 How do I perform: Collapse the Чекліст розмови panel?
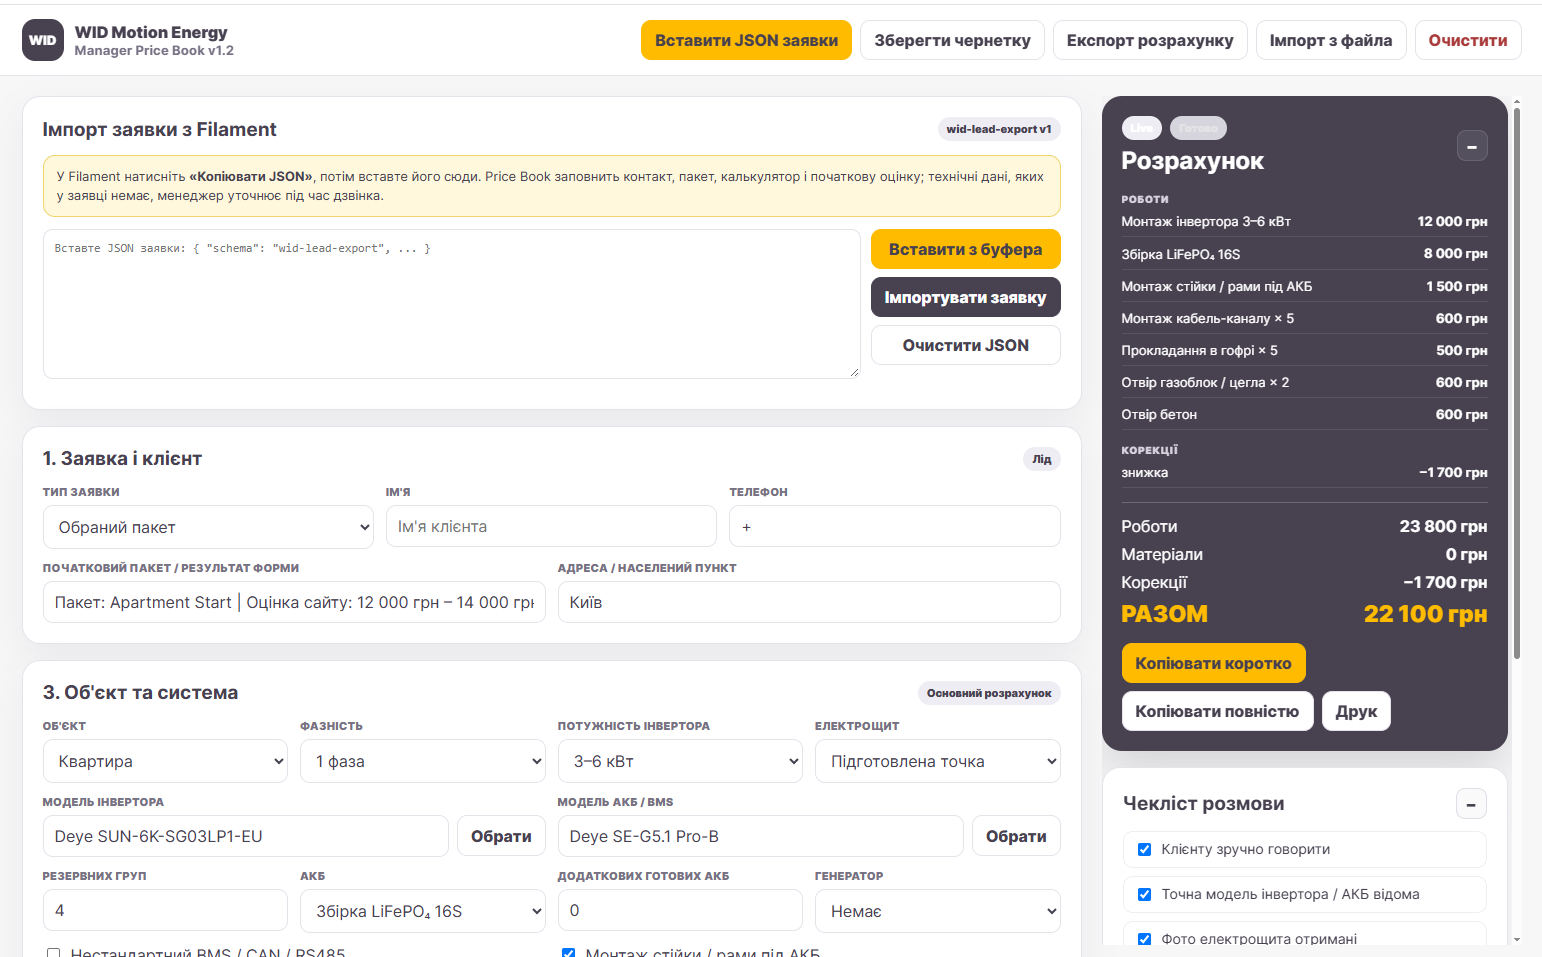click(x=1471, y=804)
